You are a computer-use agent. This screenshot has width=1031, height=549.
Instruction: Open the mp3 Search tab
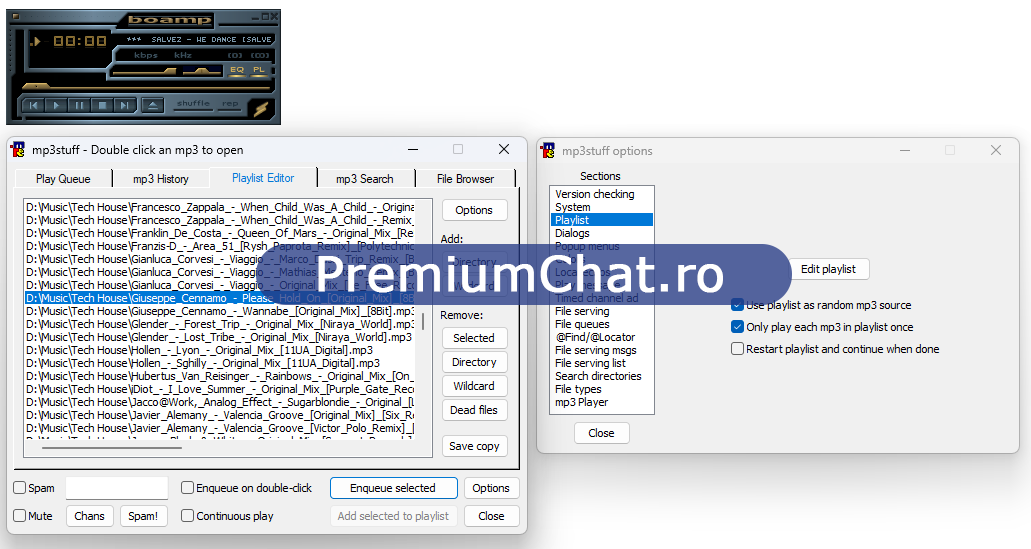tap(364, 179)
